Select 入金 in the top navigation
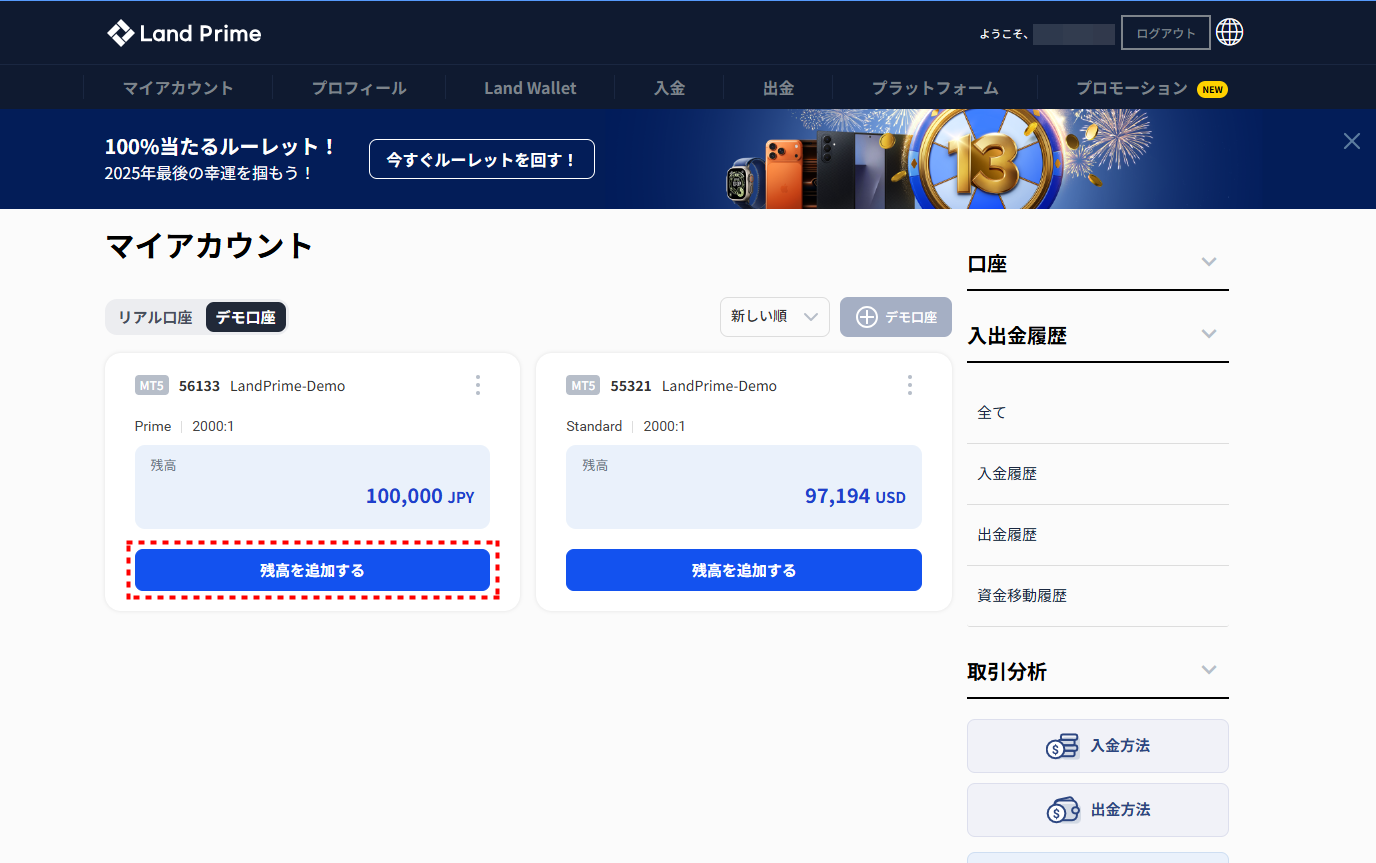Image resolution: width=1376 pixels, height=863 pixels. tap(670, 88)
